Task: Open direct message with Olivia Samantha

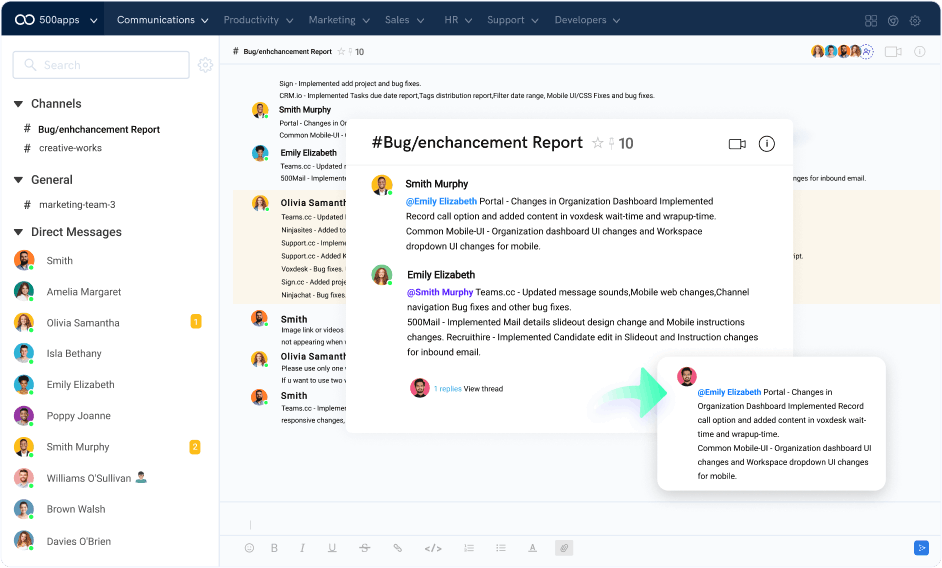Action: point(83,323)
